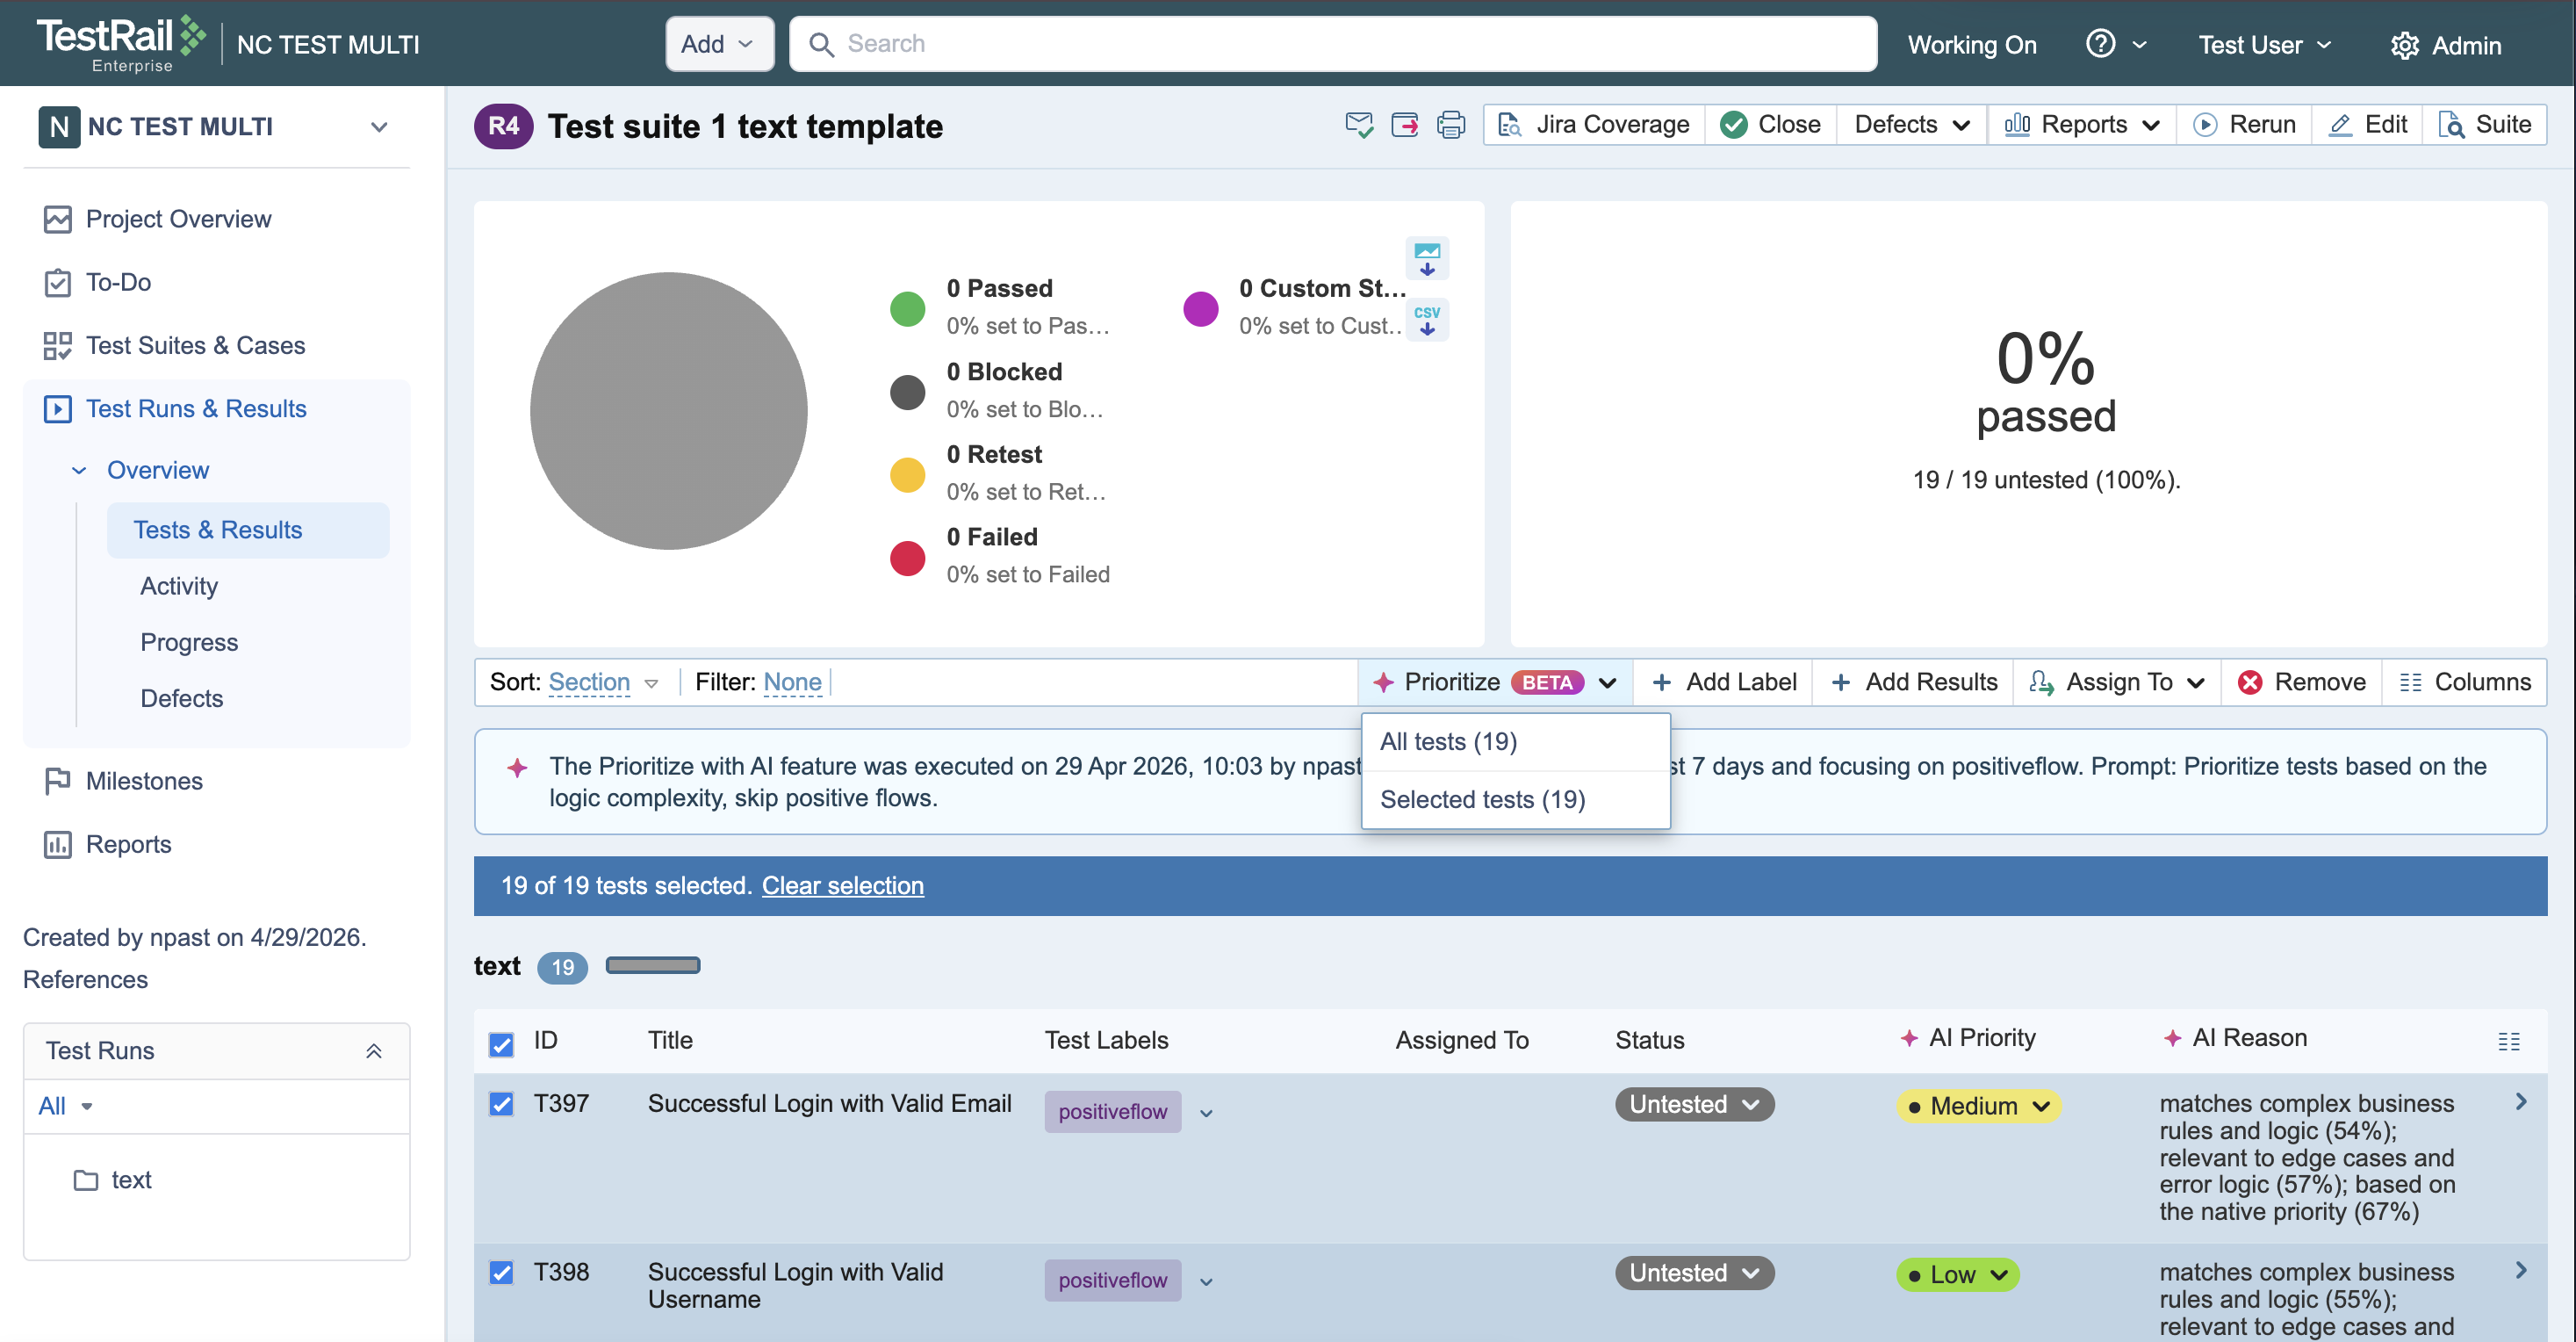Viewport: 2576px width, 1342px height.
Task: Click the export run icon with red arrow
Action: tap(1404, 125)
